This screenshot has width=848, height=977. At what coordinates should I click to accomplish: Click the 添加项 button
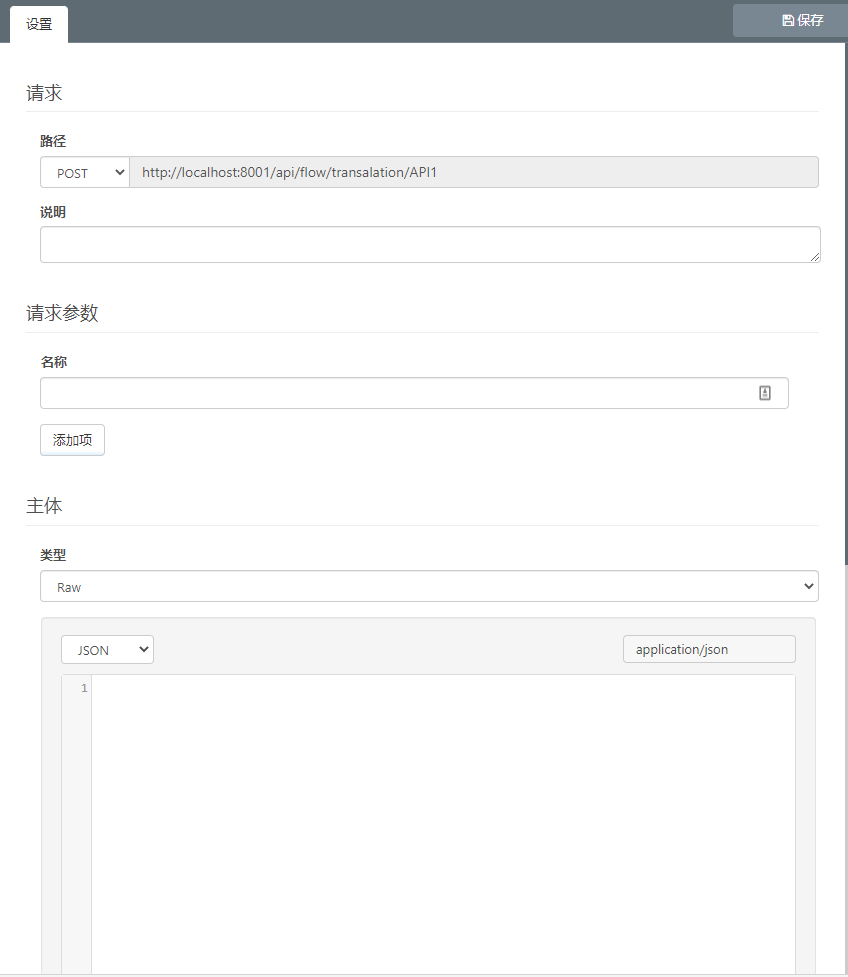click(72, 440)
